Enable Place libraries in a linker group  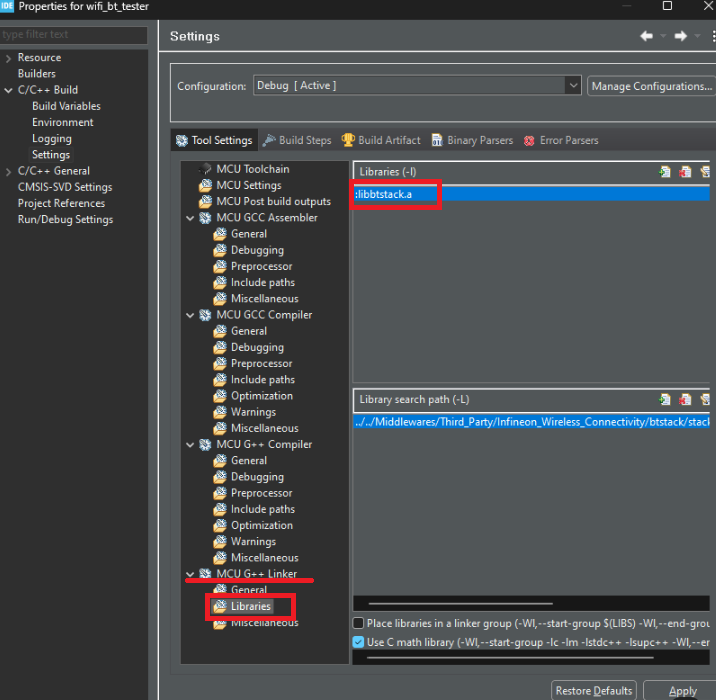pos(358,623)
